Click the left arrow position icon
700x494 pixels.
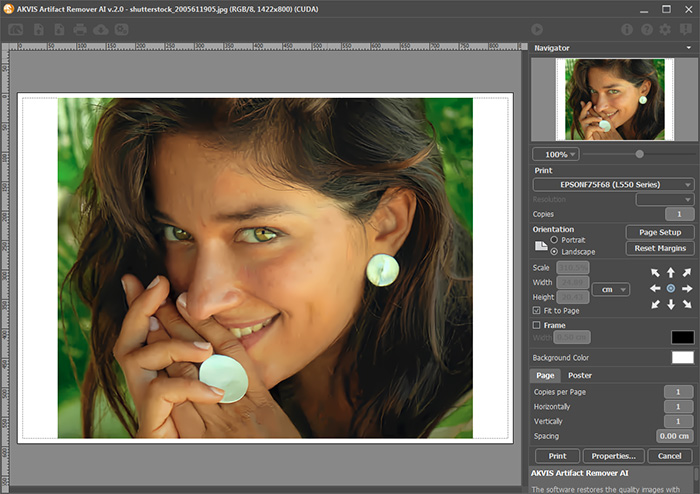[654, 289]
